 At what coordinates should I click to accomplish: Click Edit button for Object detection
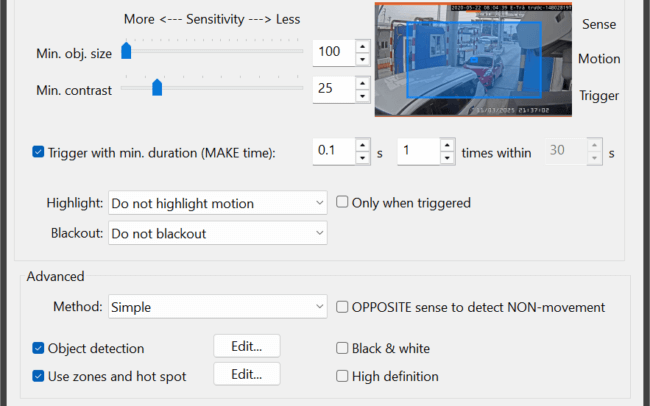pos(247,346)
